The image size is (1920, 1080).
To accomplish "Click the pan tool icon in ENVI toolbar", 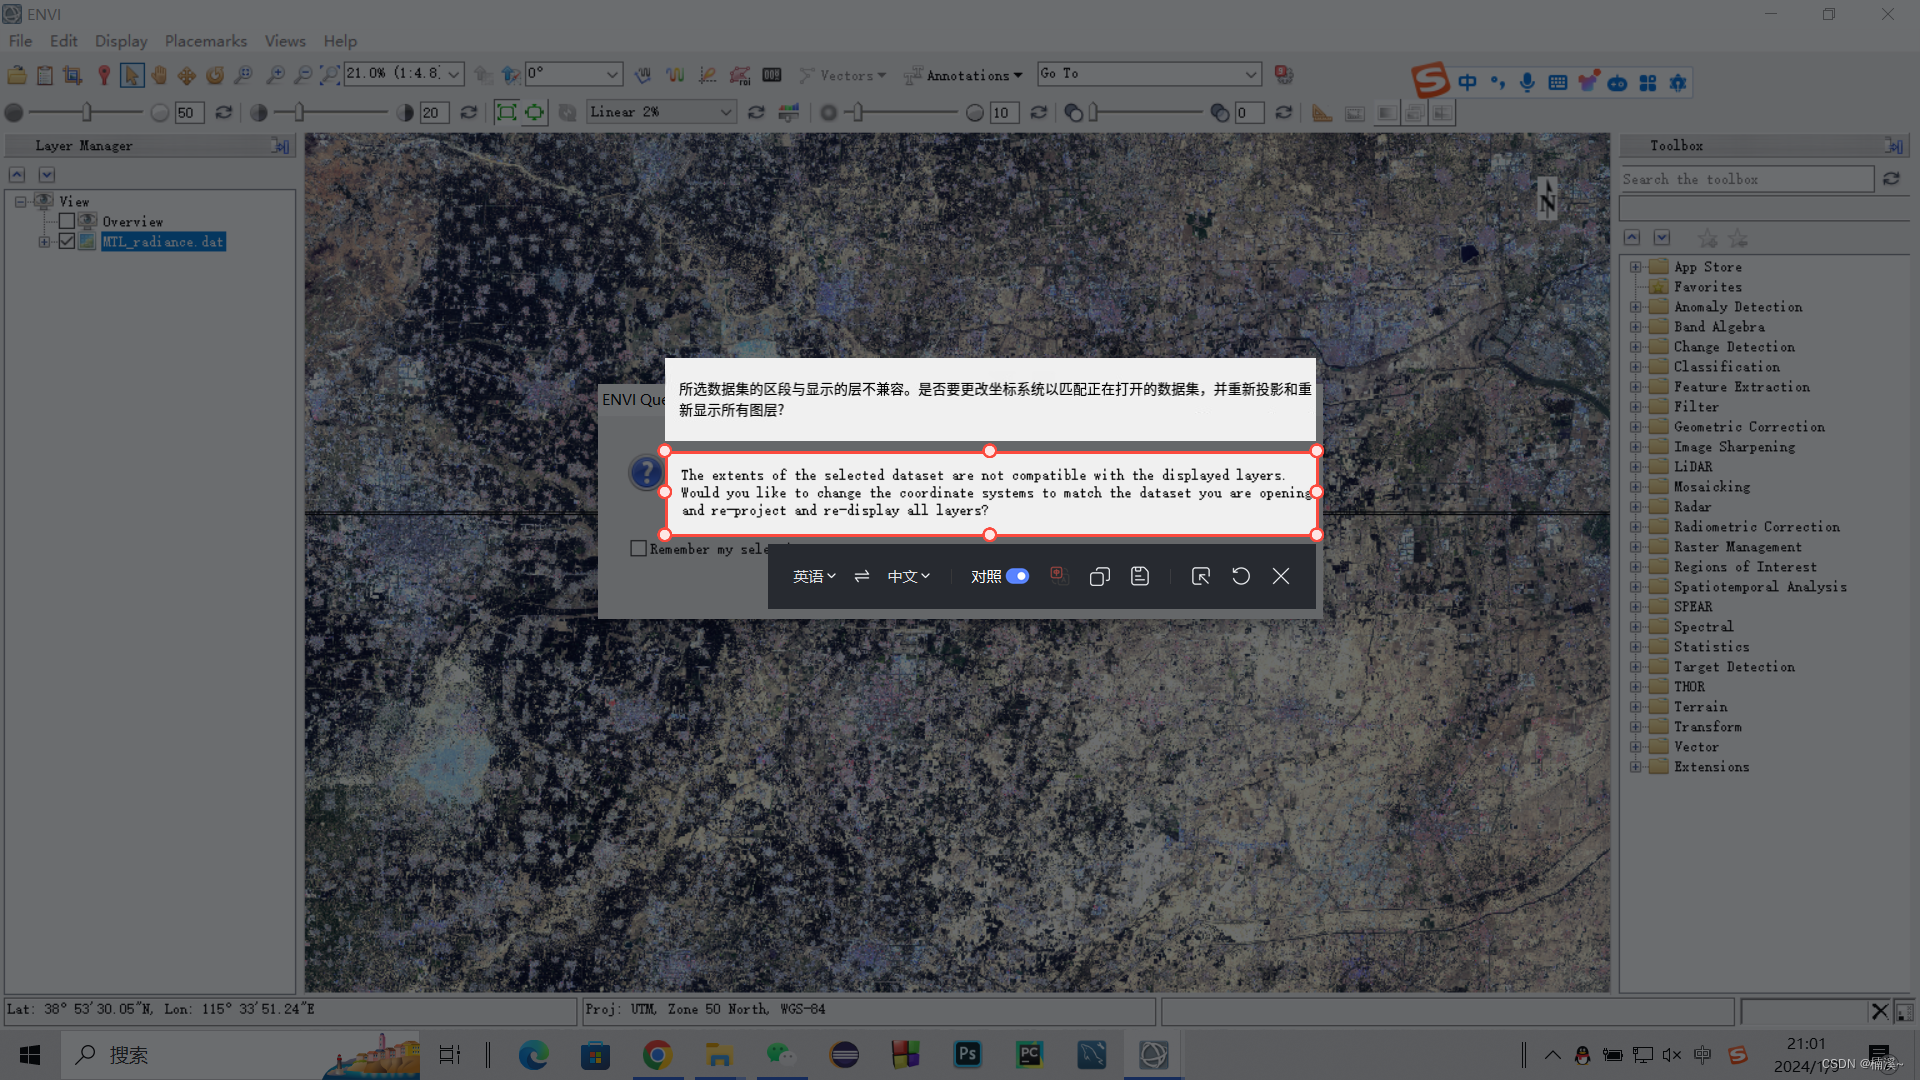I will [x=160, y=74].
